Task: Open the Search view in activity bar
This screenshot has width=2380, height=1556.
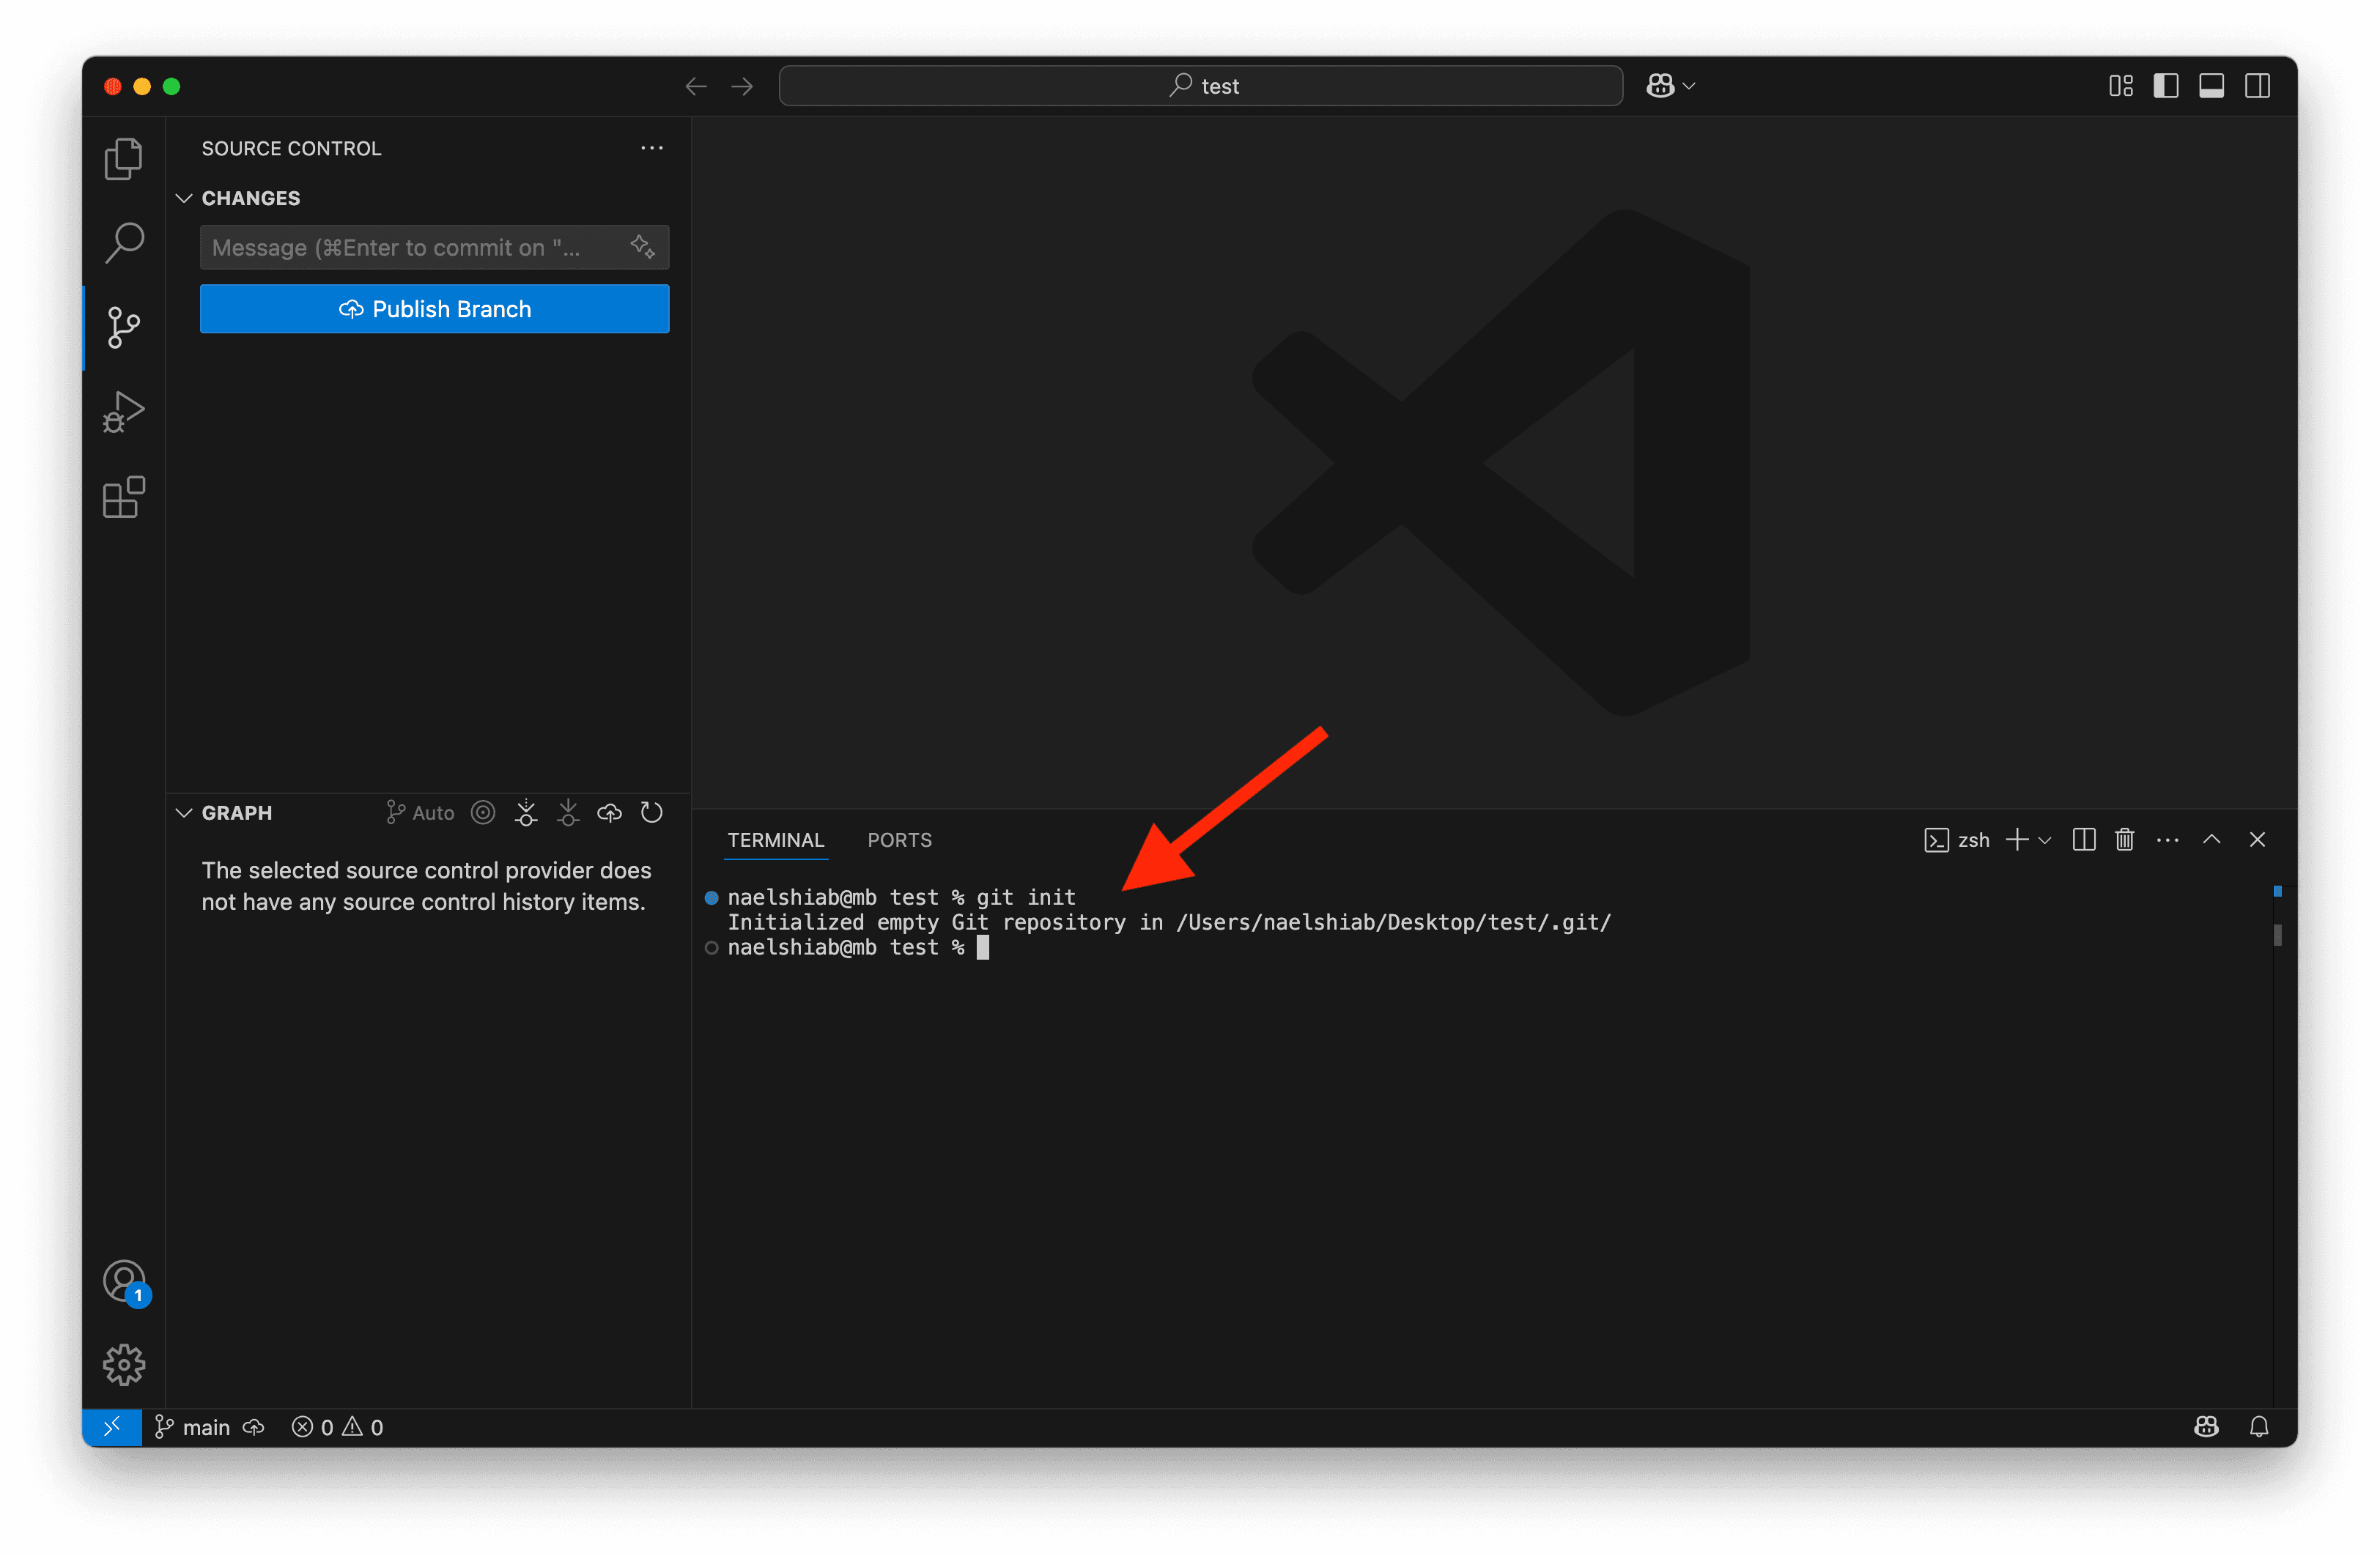Action: click(124, 243)
